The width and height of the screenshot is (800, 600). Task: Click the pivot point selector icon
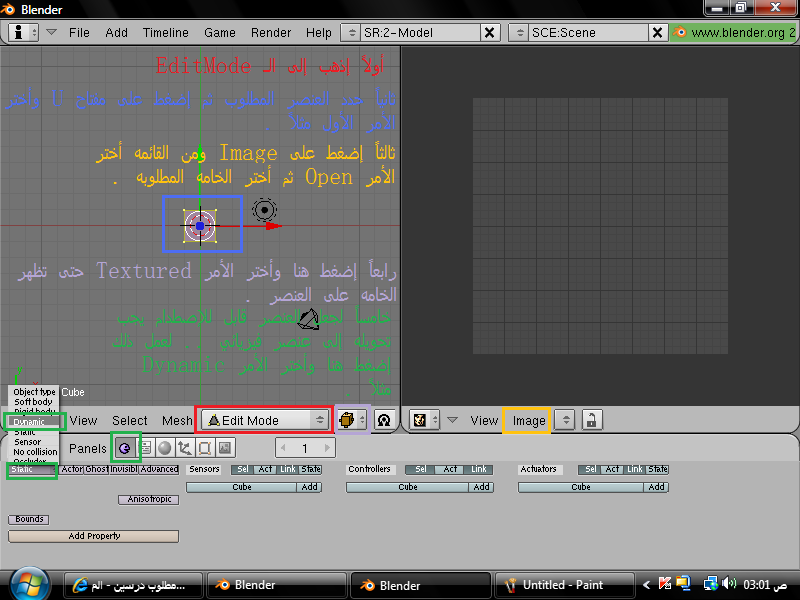(x=384, y=420)
